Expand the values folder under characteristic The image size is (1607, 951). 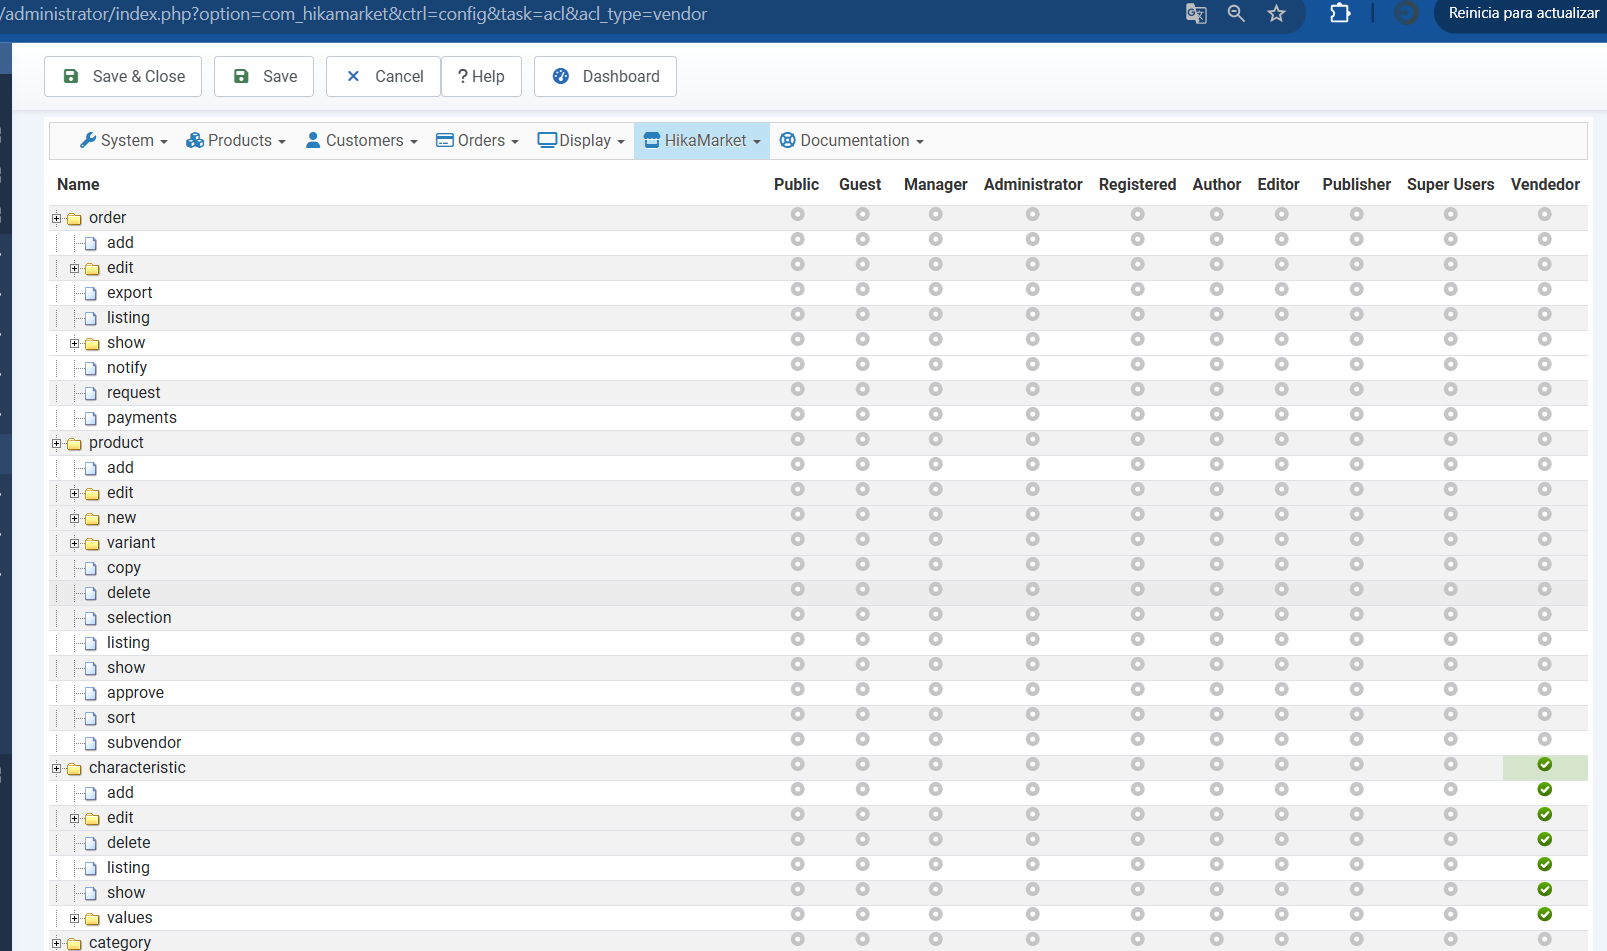(75, 918)
